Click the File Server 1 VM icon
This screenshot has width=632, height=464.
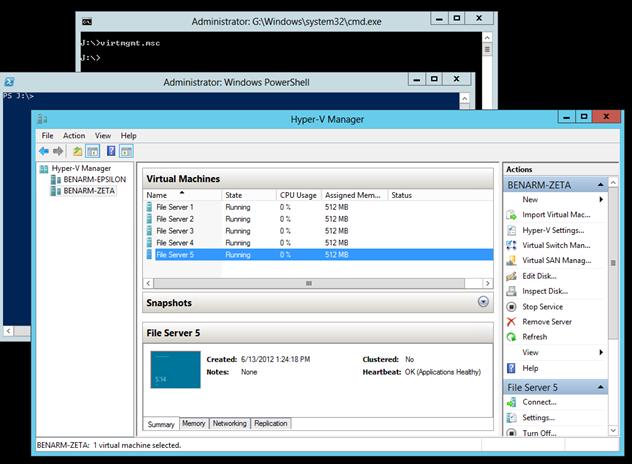[150, 207]
